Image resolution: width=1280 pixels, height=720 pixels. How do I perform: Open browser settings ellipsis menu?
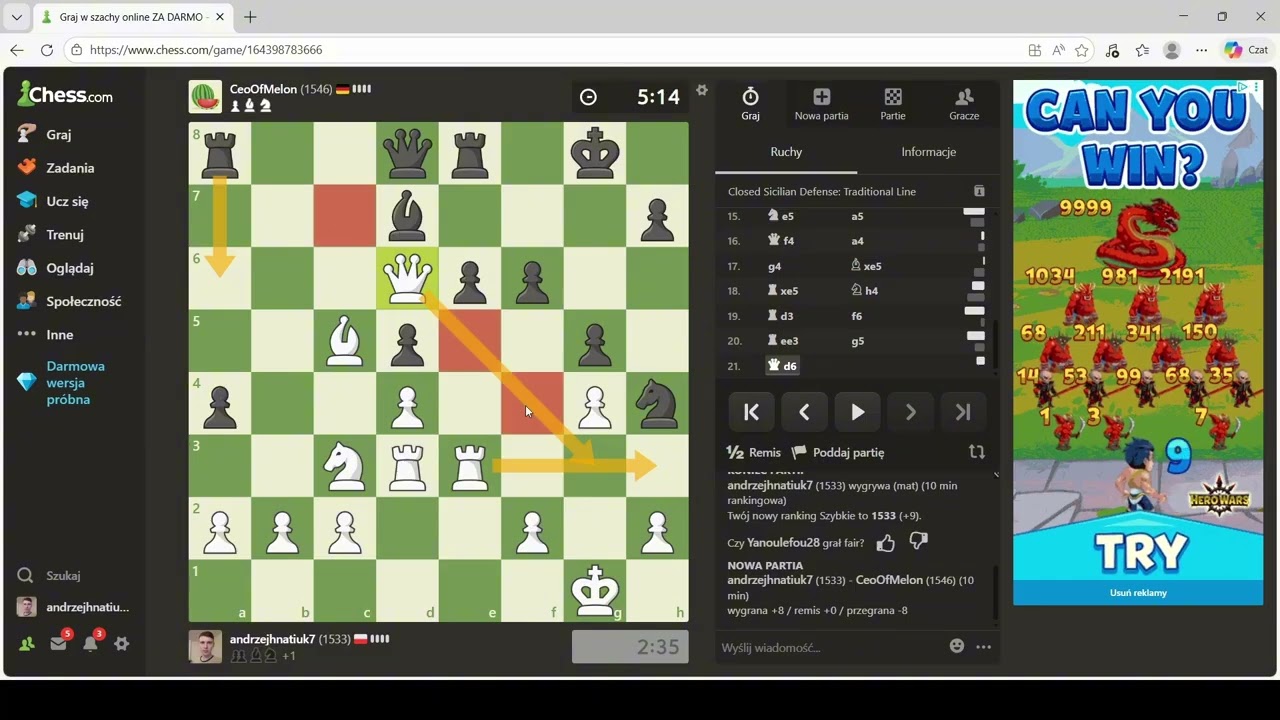[1202, 50]
